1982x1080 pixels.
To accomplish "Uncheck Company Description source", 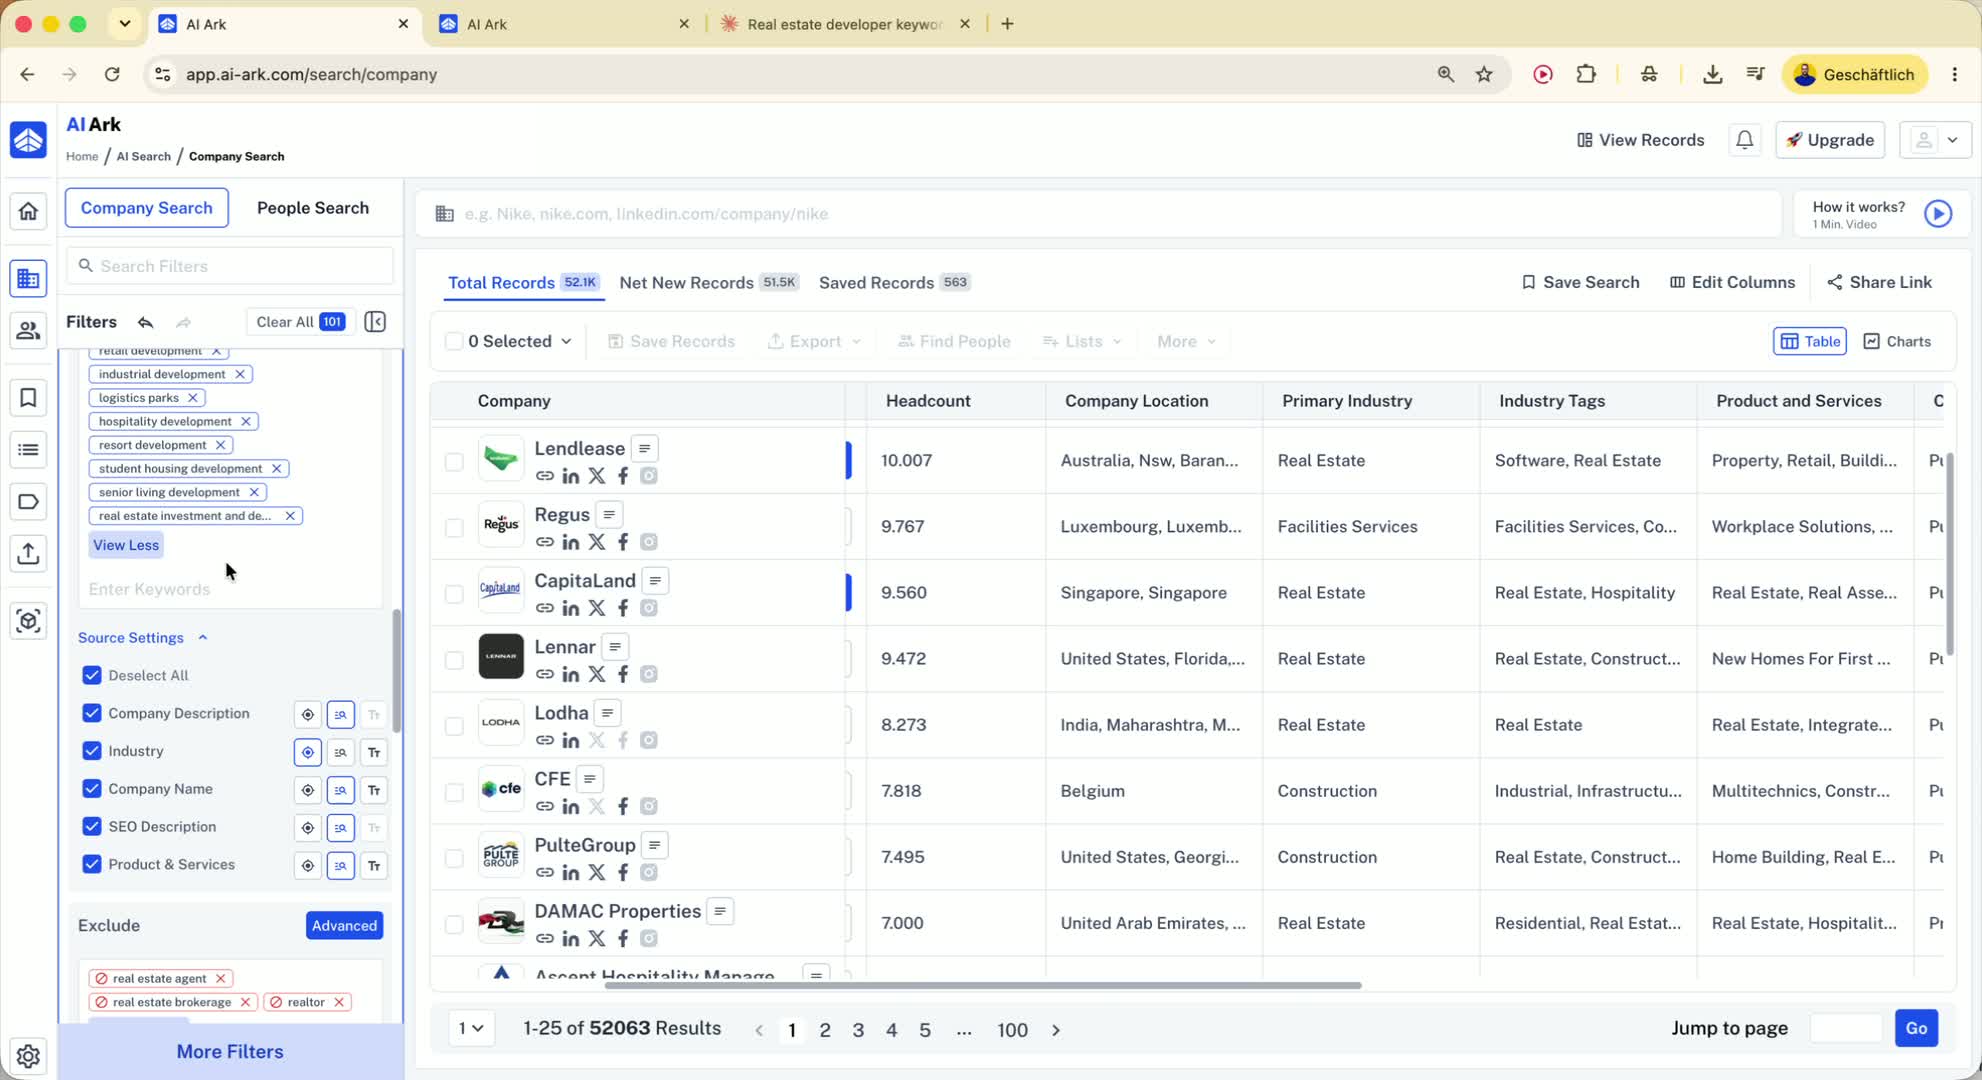I will (92, 713).
